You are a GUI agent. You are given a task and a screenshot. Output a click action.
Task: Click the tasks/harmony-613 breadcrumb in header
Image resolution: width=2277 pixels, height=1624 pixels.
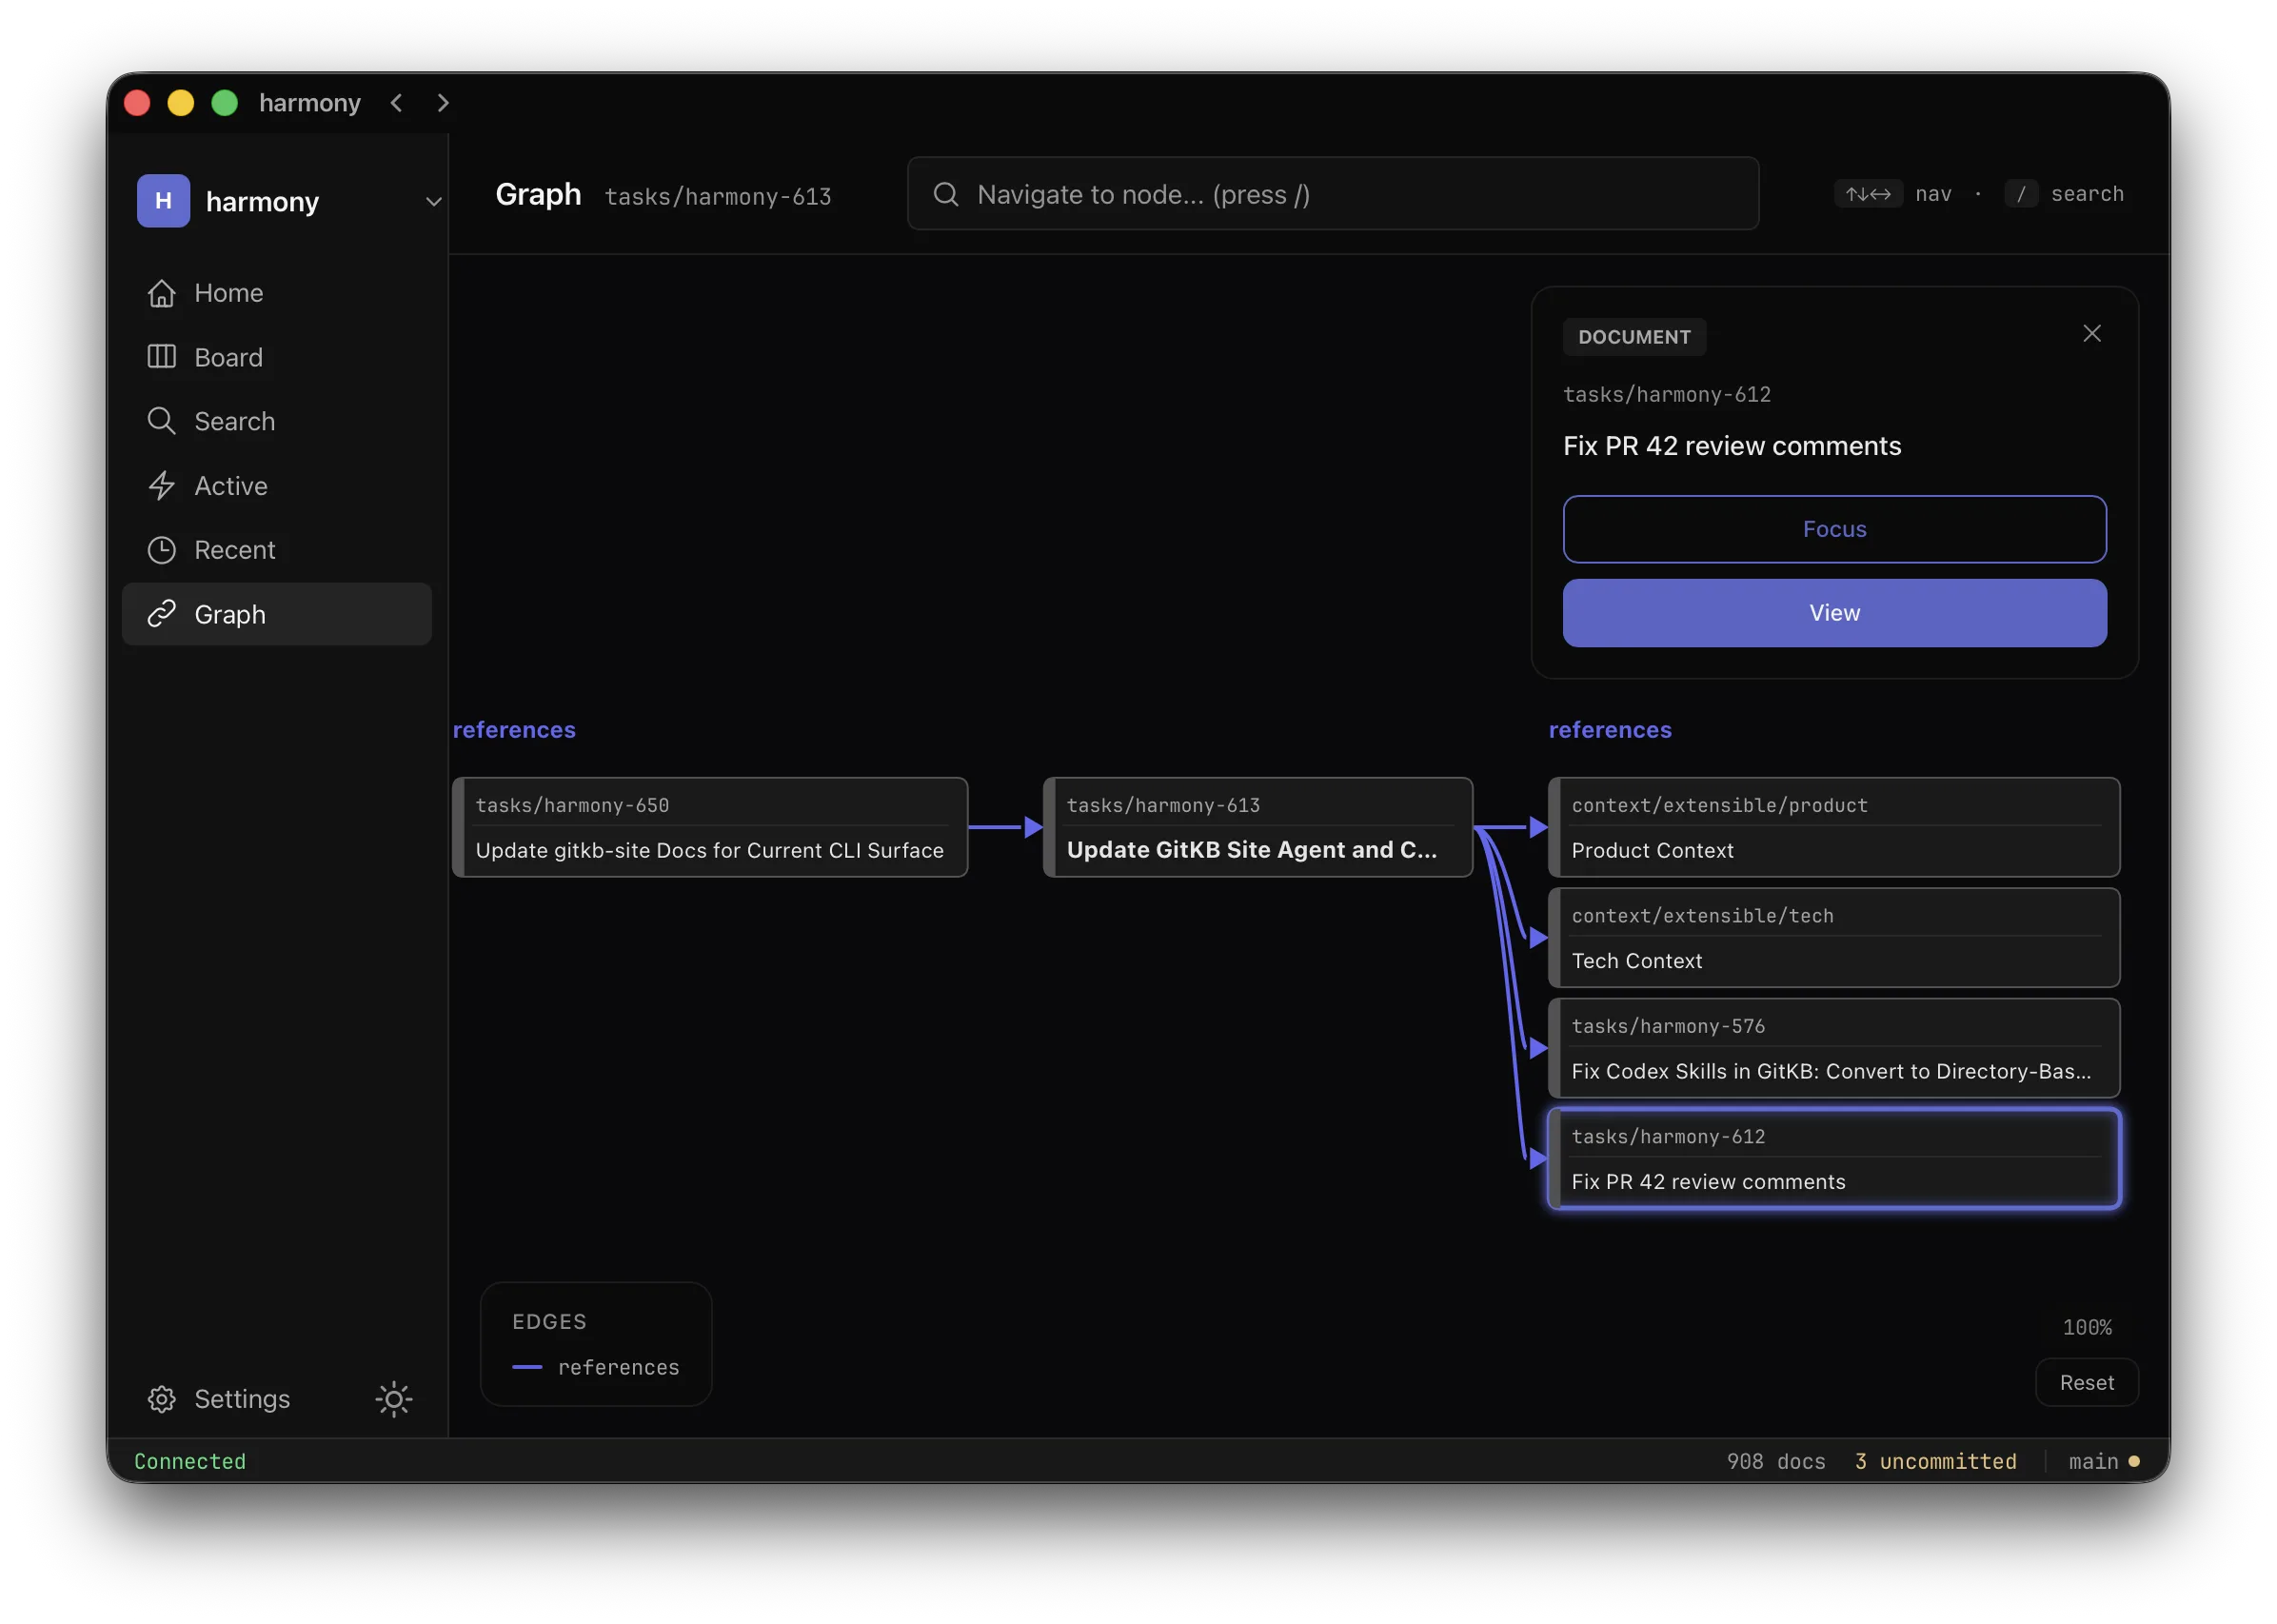717,196
